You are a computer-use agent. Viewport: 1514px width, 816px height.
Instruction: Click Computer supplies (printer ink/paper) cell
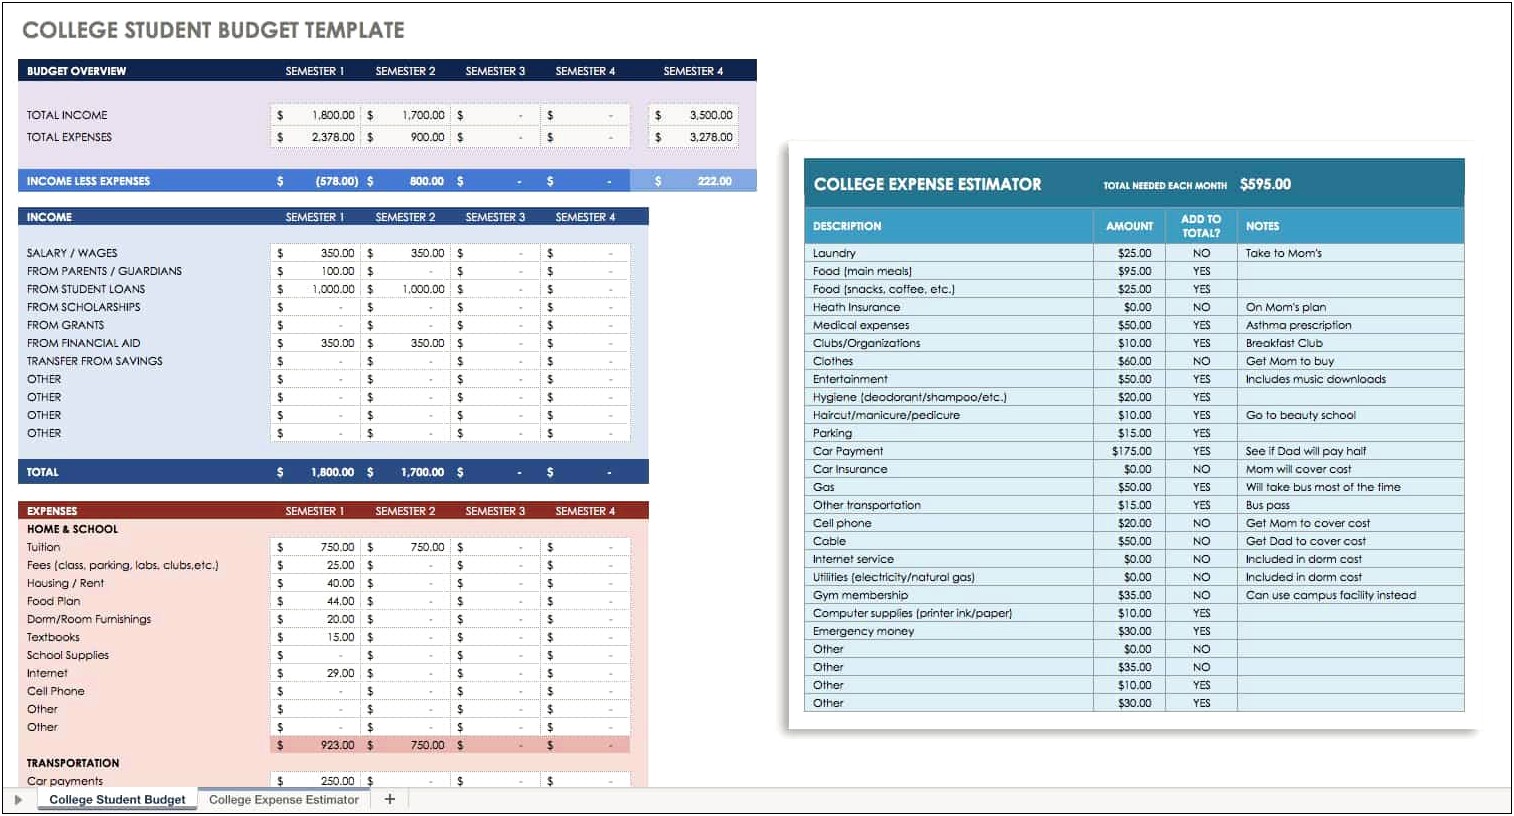coord(948,613)
